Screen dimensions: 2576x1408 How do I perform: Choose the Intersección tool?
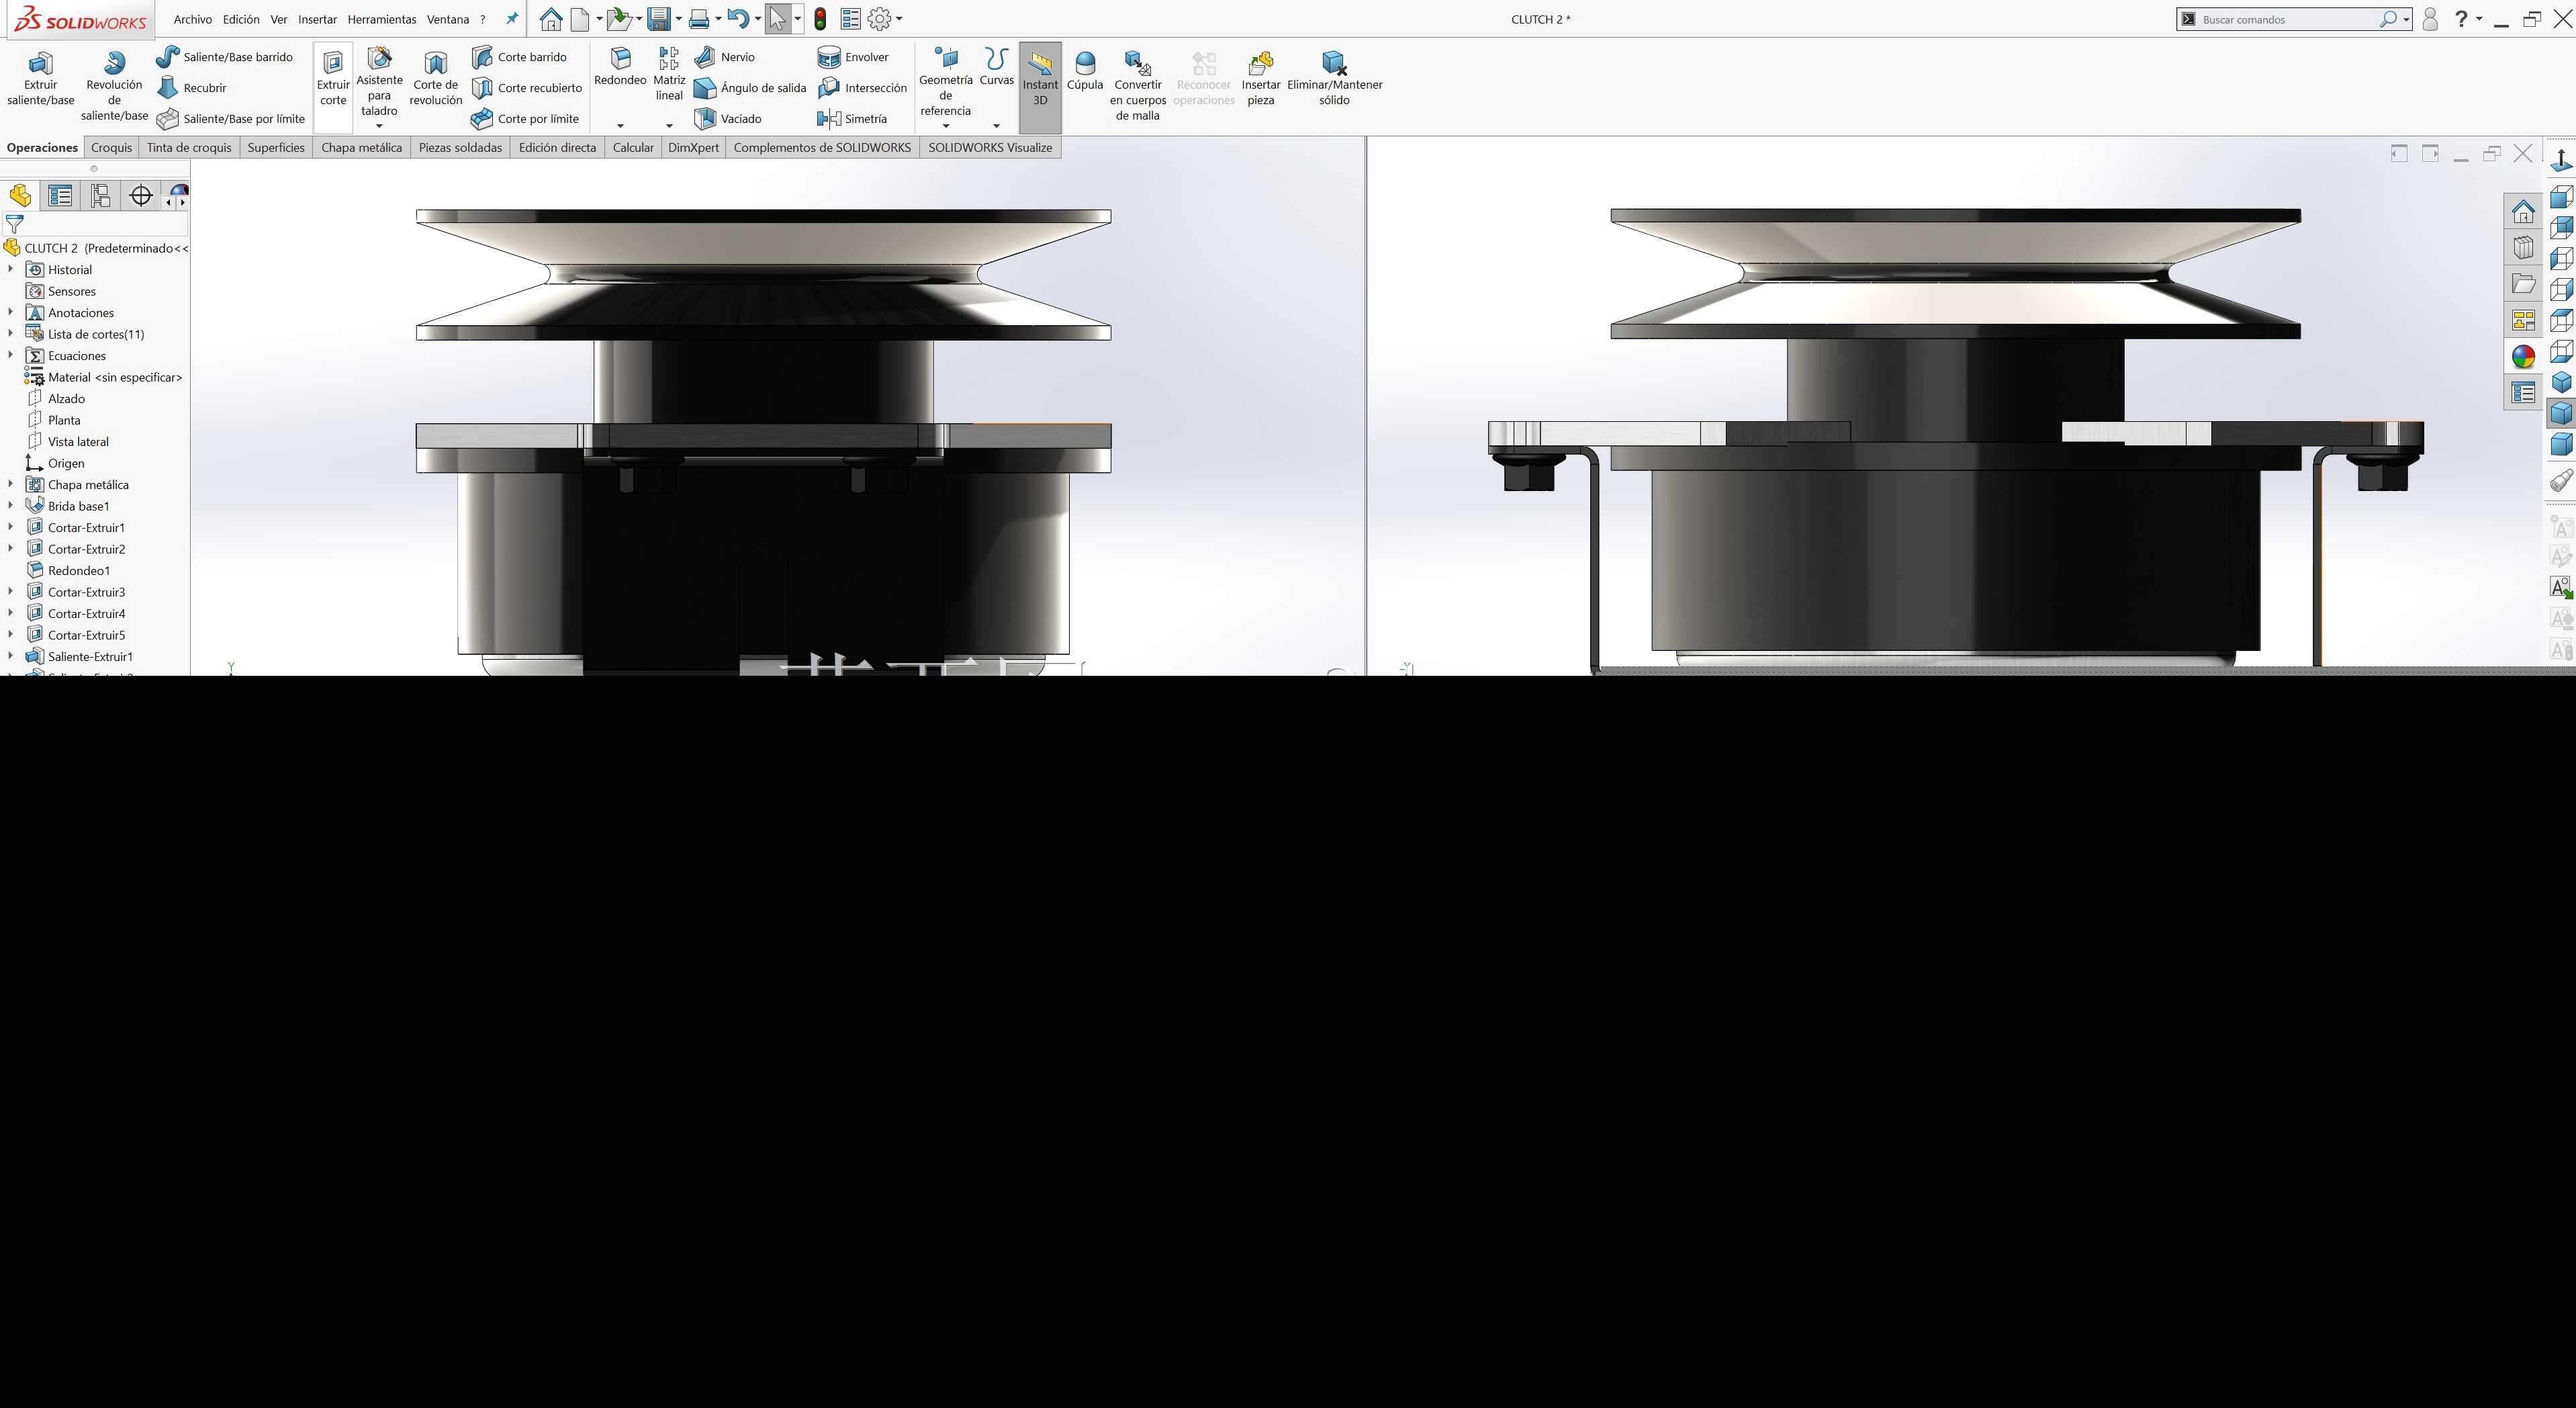[x=862, y=88]
